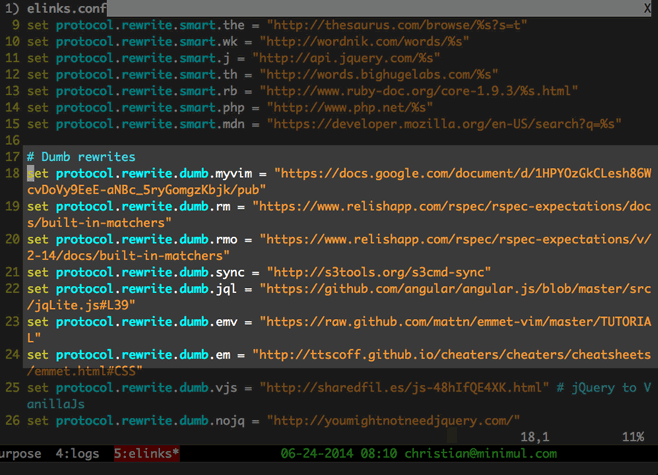Viewport: 658px width, 475px height.
Task: Close the elinks.conf tab with X
Action: click(648, 8)
